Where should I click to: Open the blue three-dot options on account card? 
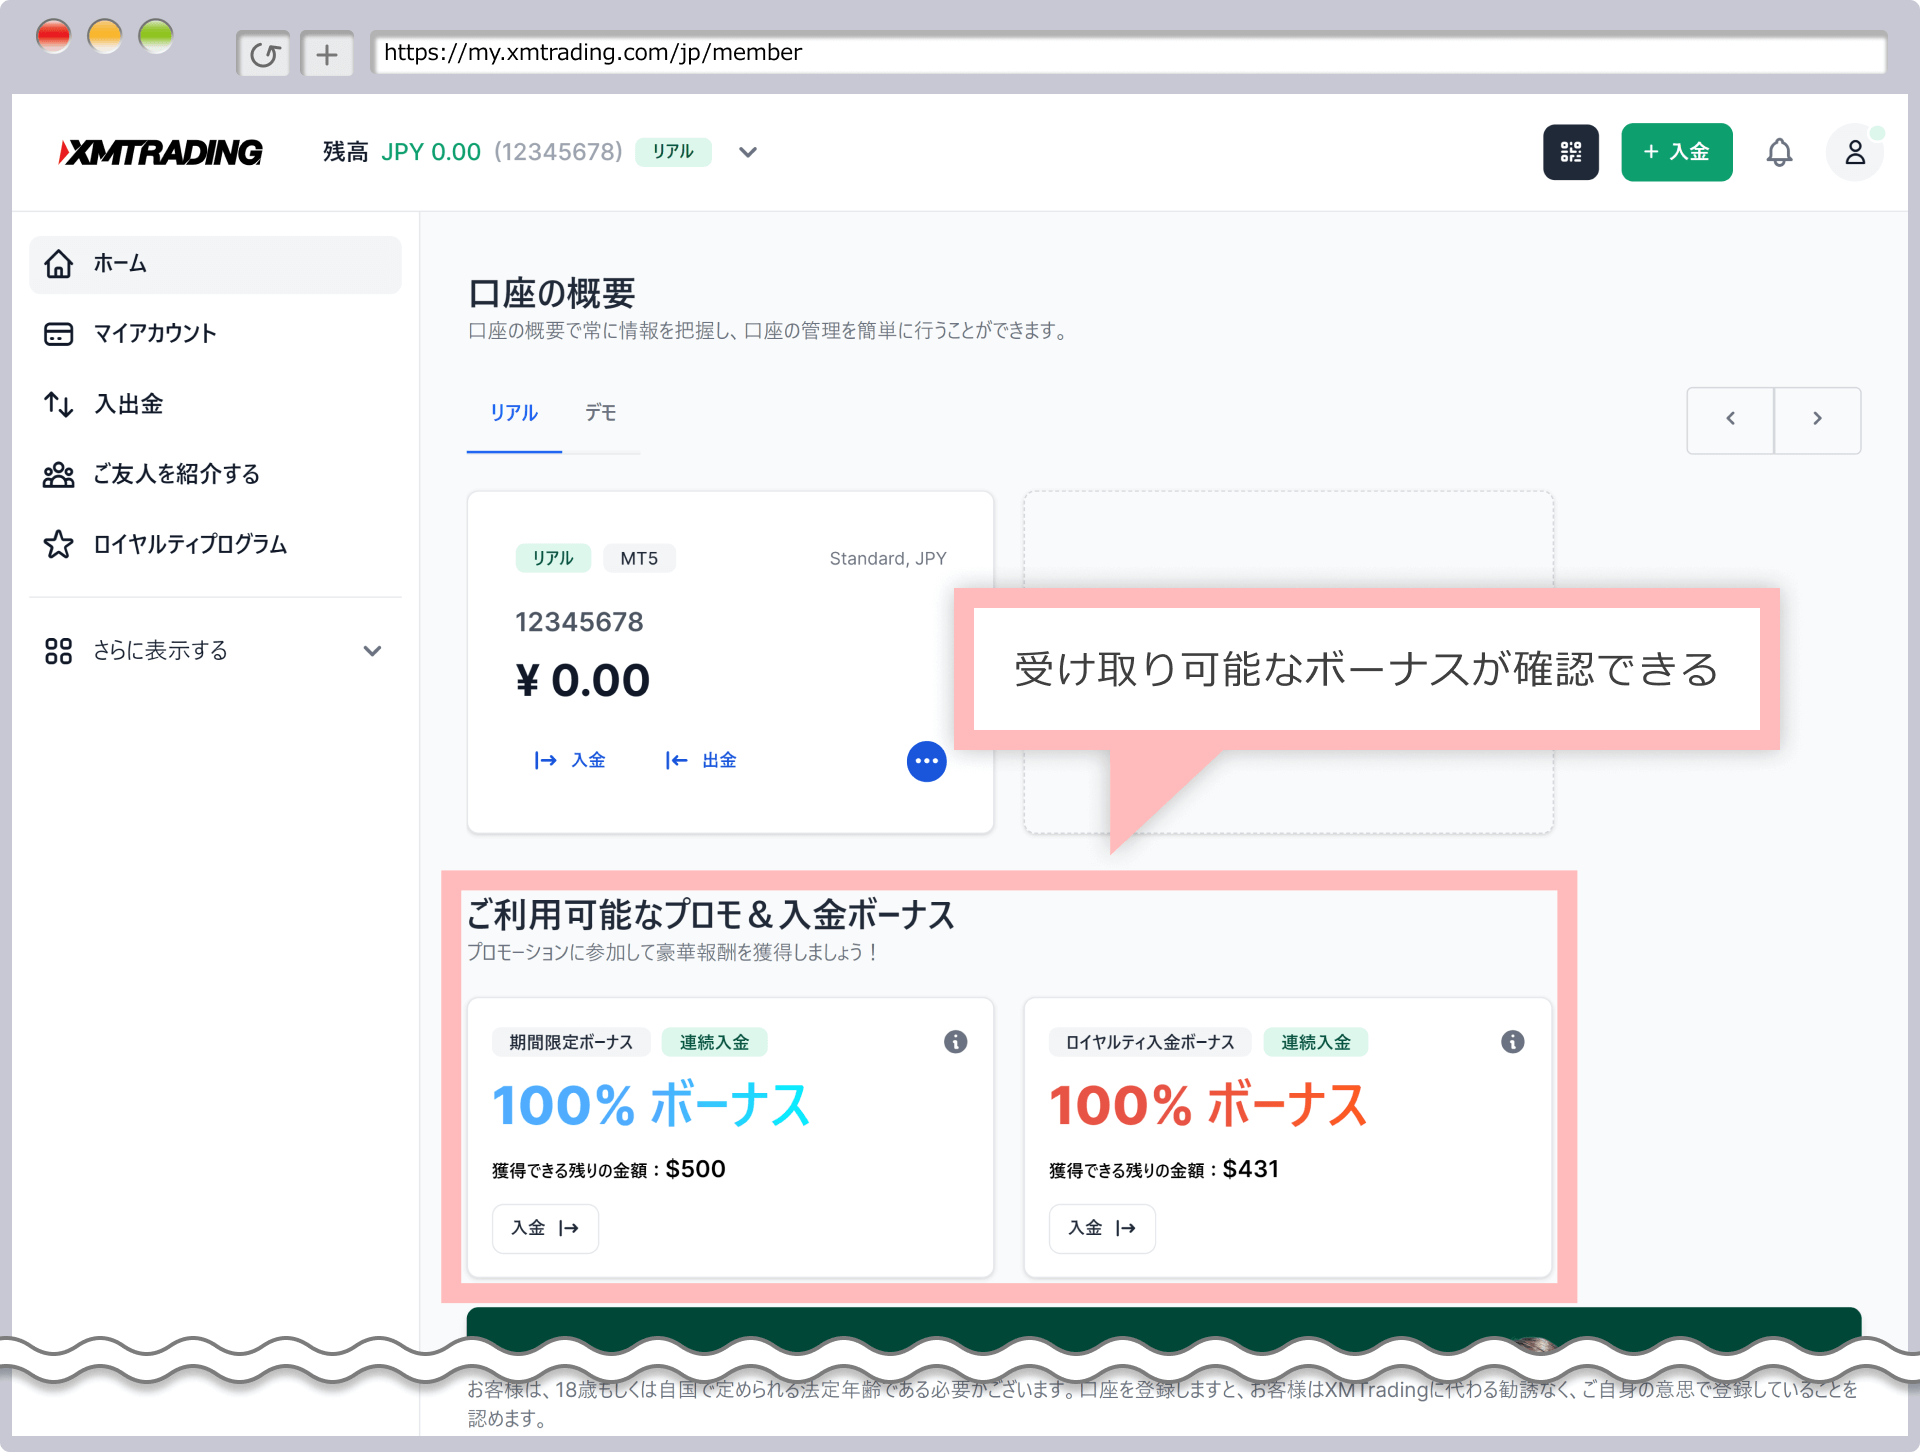click(x=926, y=761)
